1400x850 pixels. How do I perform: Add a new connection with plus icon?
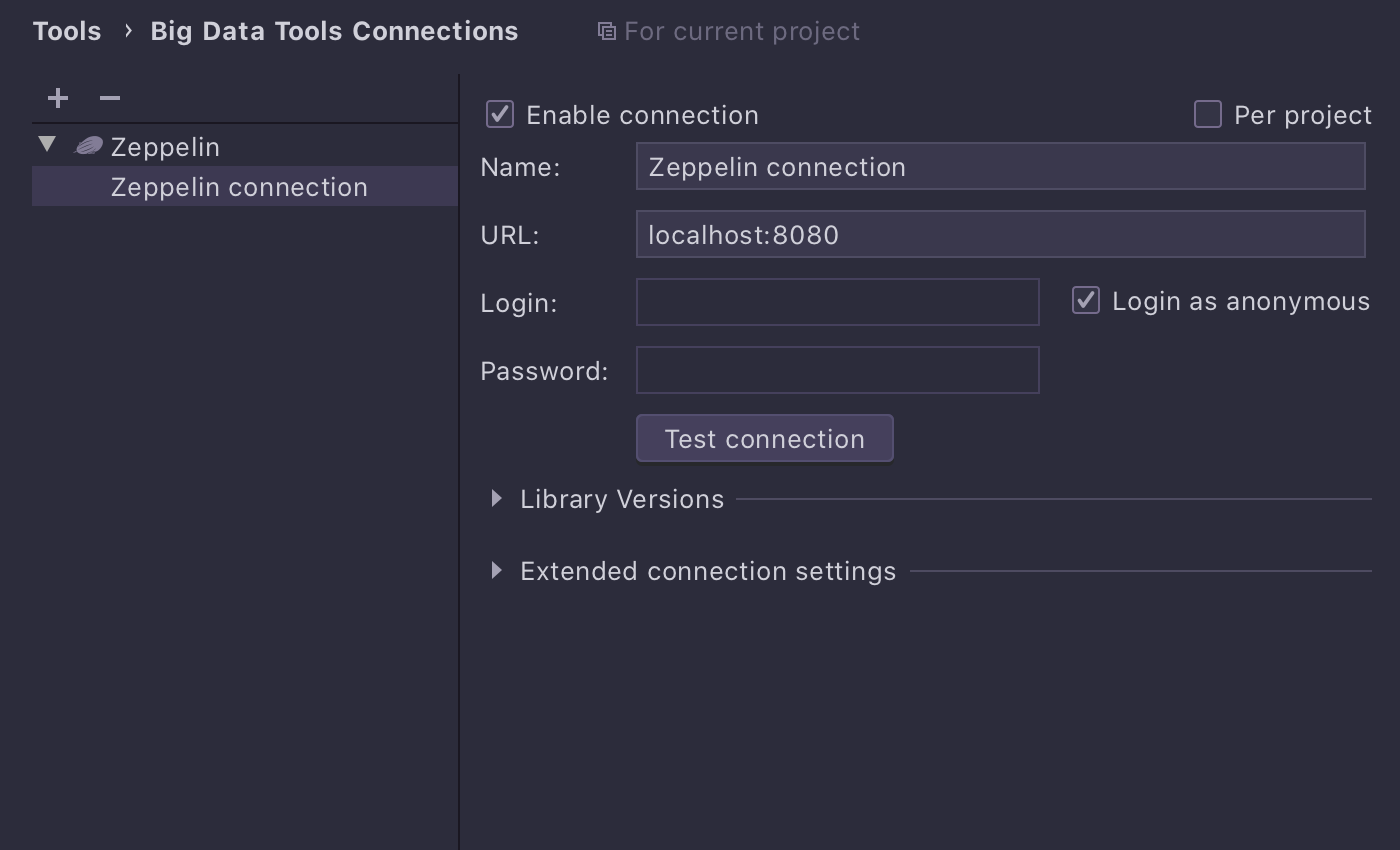pos(58,98)
